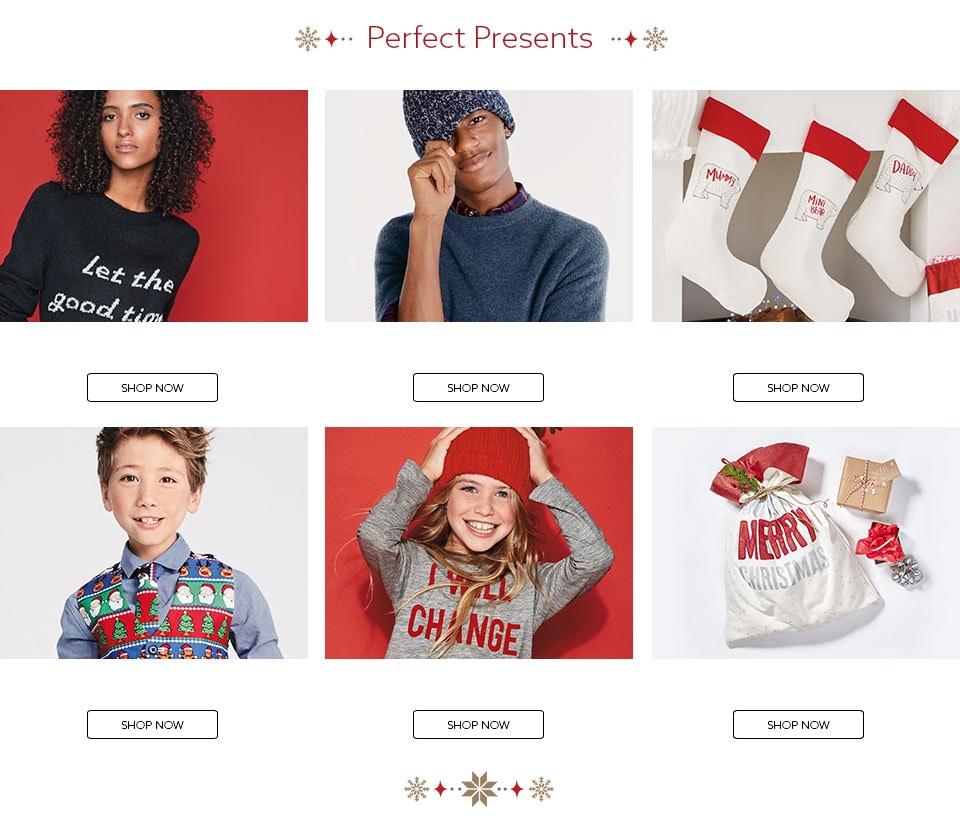
Task: Click the bottom-left snowflake in the footer divider
Action: (417, 789)
